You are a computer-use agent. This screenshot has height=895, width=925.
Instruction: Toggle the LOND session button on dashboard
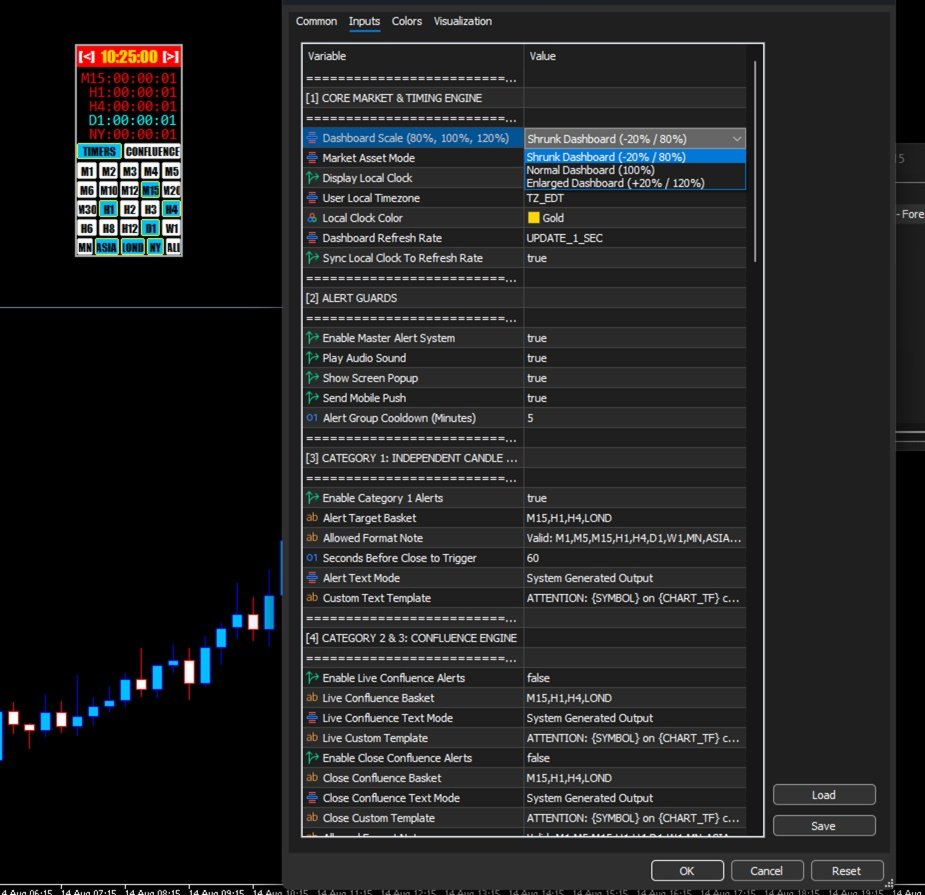tap(132, 247)
